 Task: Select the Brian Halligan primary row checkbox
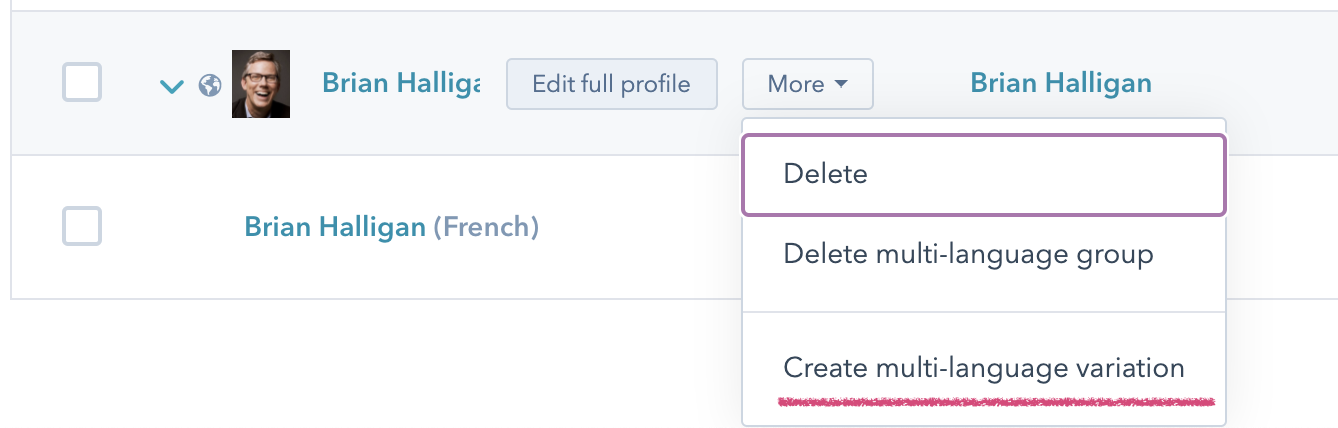pyautogui.click(x=82, y=82)
